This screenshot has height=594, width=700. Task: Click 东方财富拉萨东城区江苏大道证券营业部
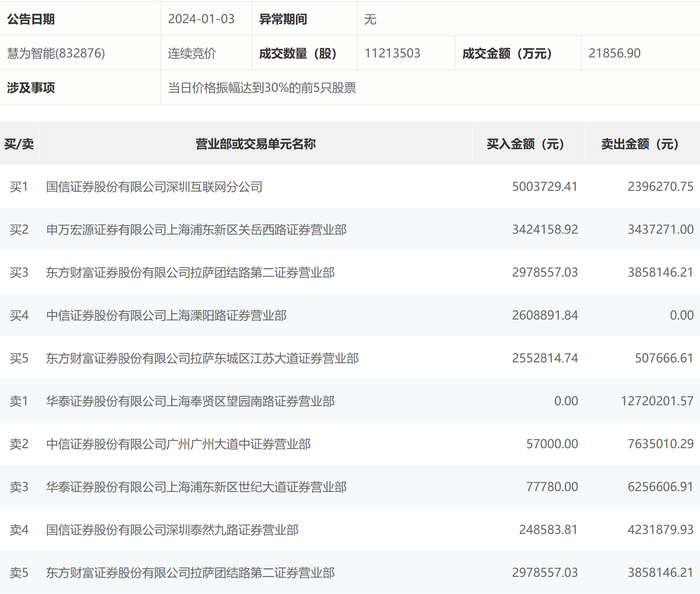pyautogui.click(x=202, y=358)
